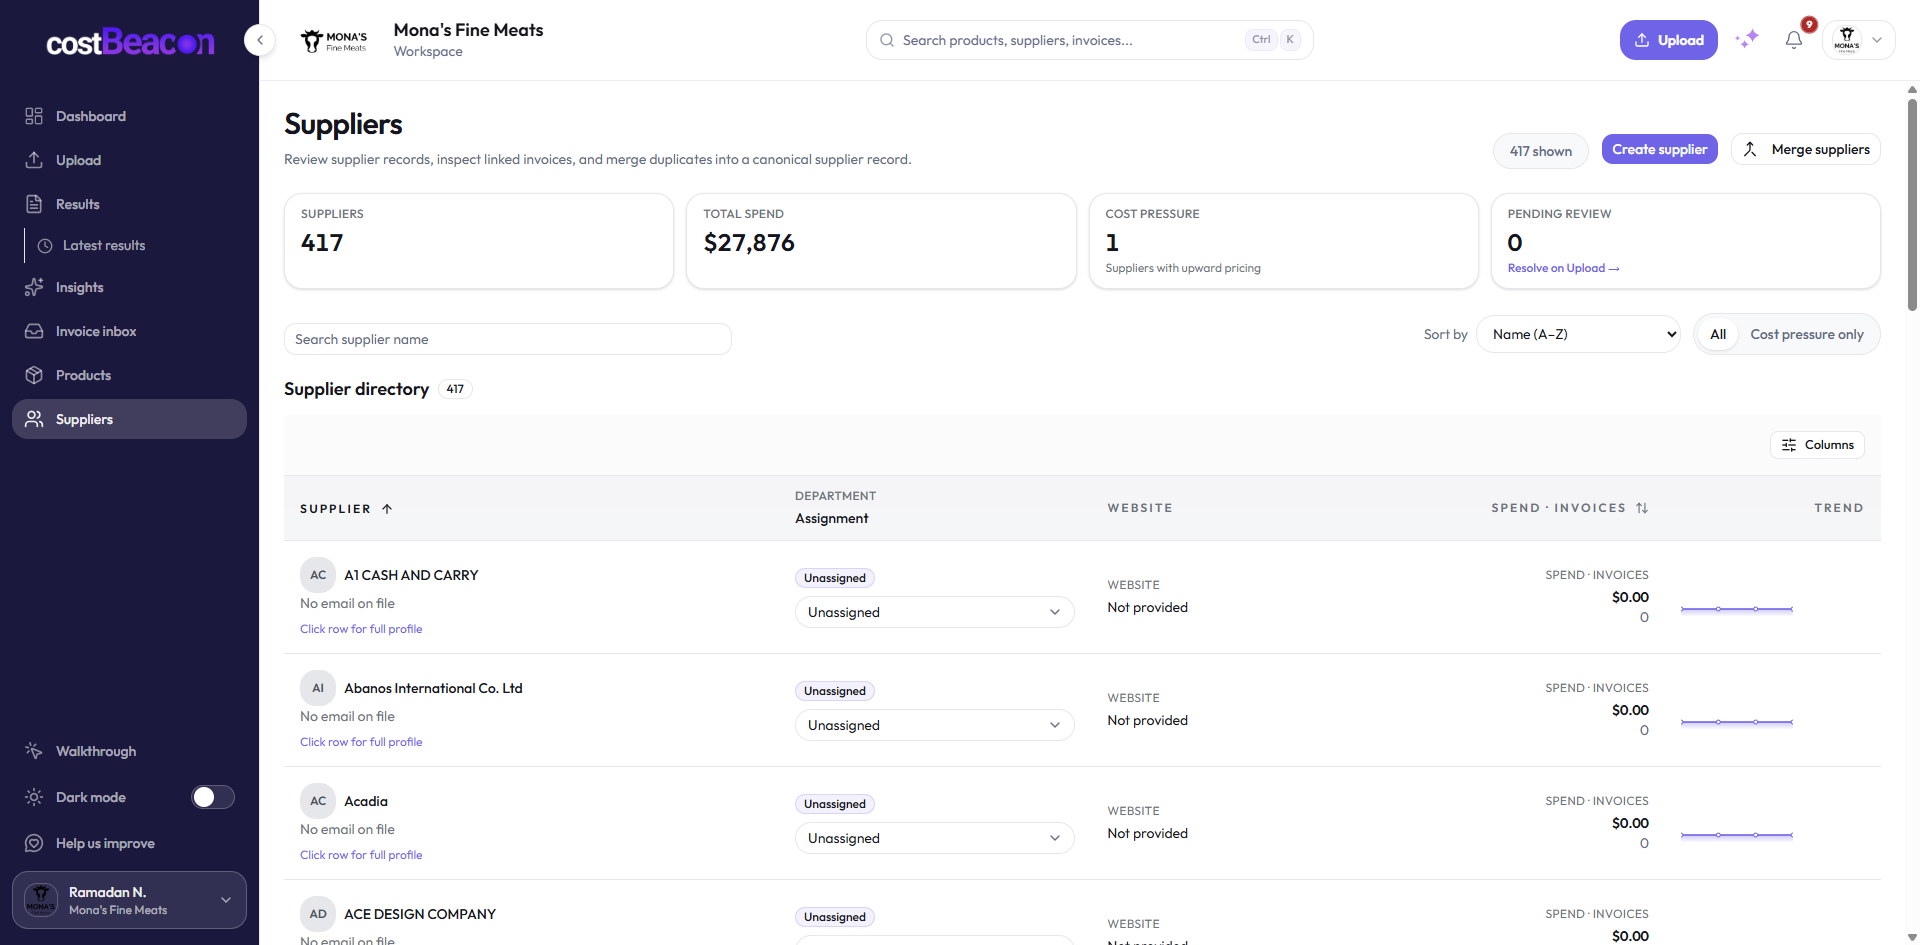Click full profile link for Acadia
The height and width of the screenshot is (945, 1920).
(361, 855)
